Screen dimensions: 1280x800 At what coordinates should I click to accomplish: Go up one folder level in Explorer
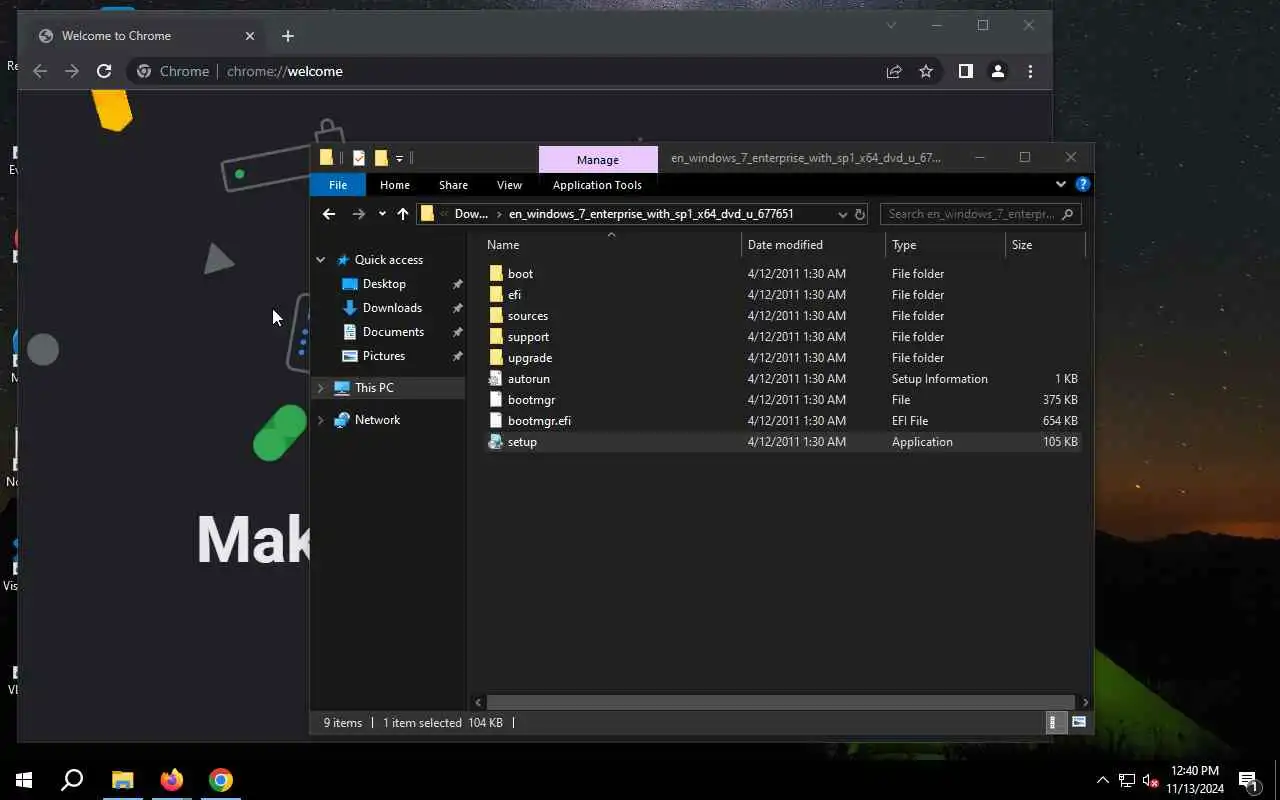403,213
